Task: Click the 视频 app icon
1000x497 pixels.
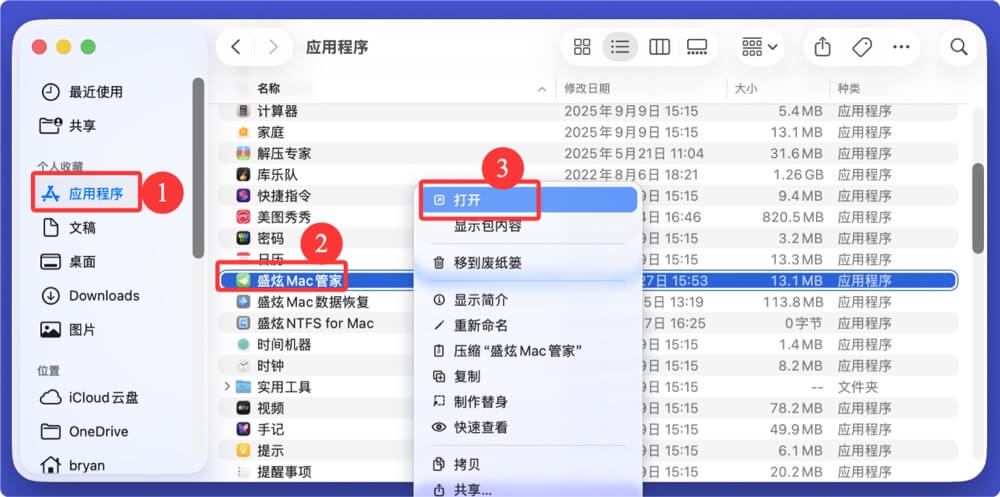Action: (x=243, y=408)
